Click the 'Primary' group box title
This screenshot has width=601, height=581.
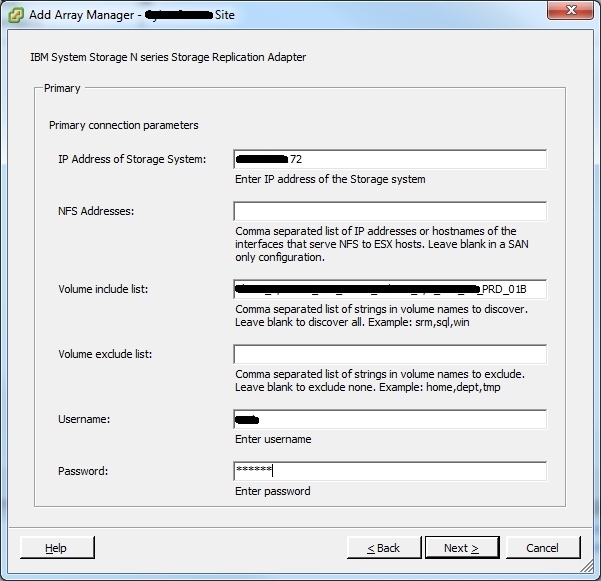tap(62, 88)
